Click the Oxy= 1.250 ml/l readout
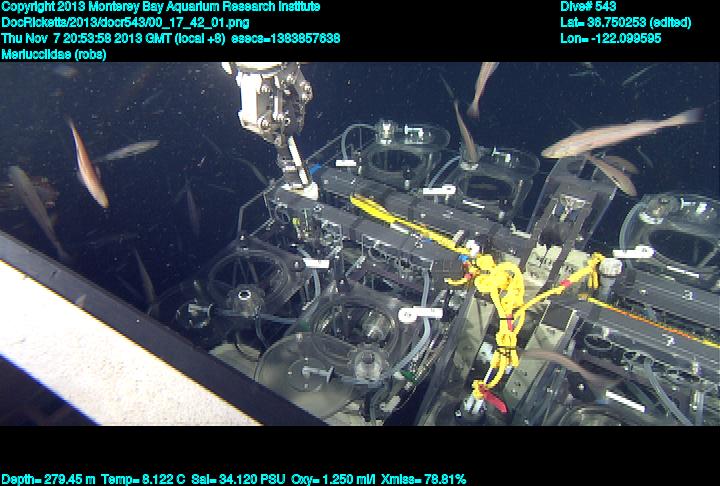 coord(333,479)
